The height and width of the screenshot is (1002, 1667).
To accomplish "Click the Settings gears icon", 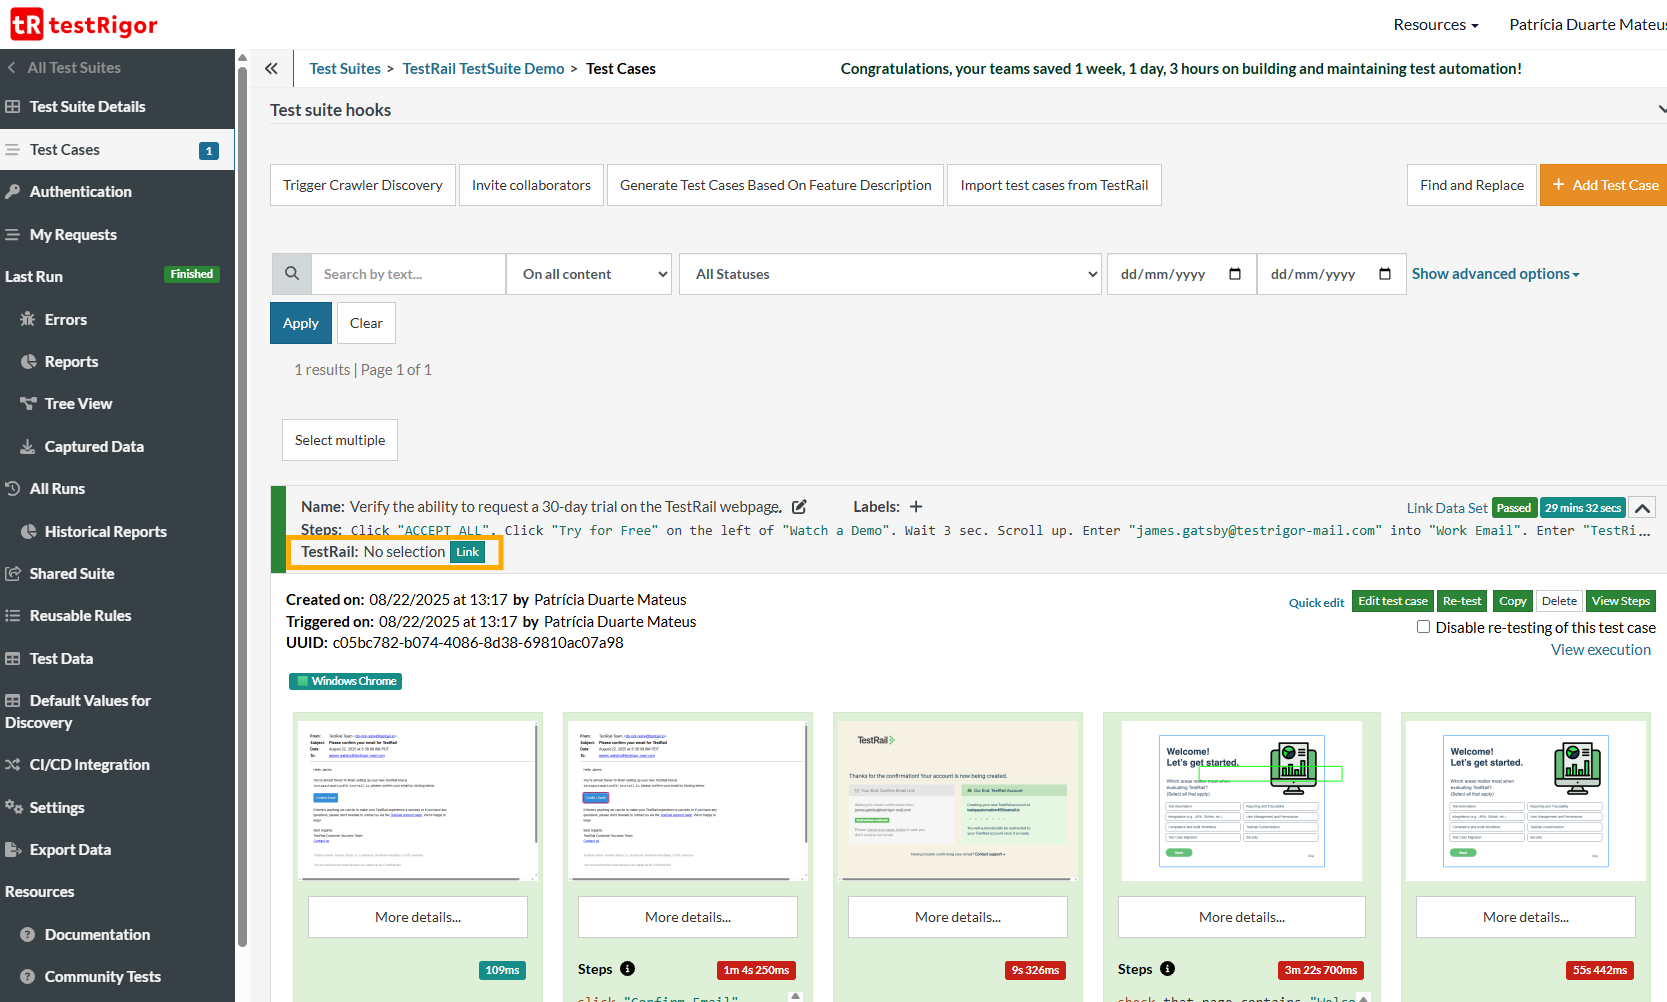I will click(13, 807).
